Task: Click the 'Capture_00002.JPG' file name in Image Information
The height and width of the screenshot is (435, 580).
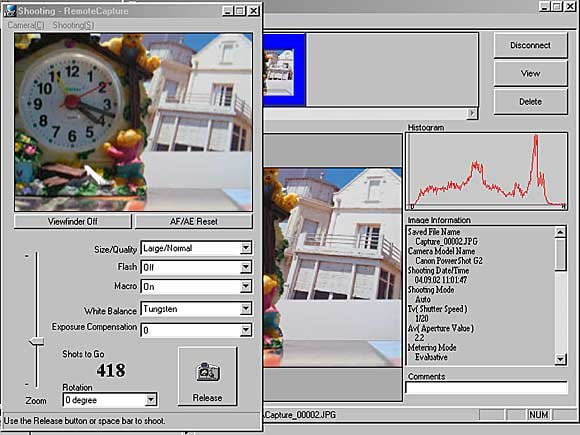Action: coord(446,242)
